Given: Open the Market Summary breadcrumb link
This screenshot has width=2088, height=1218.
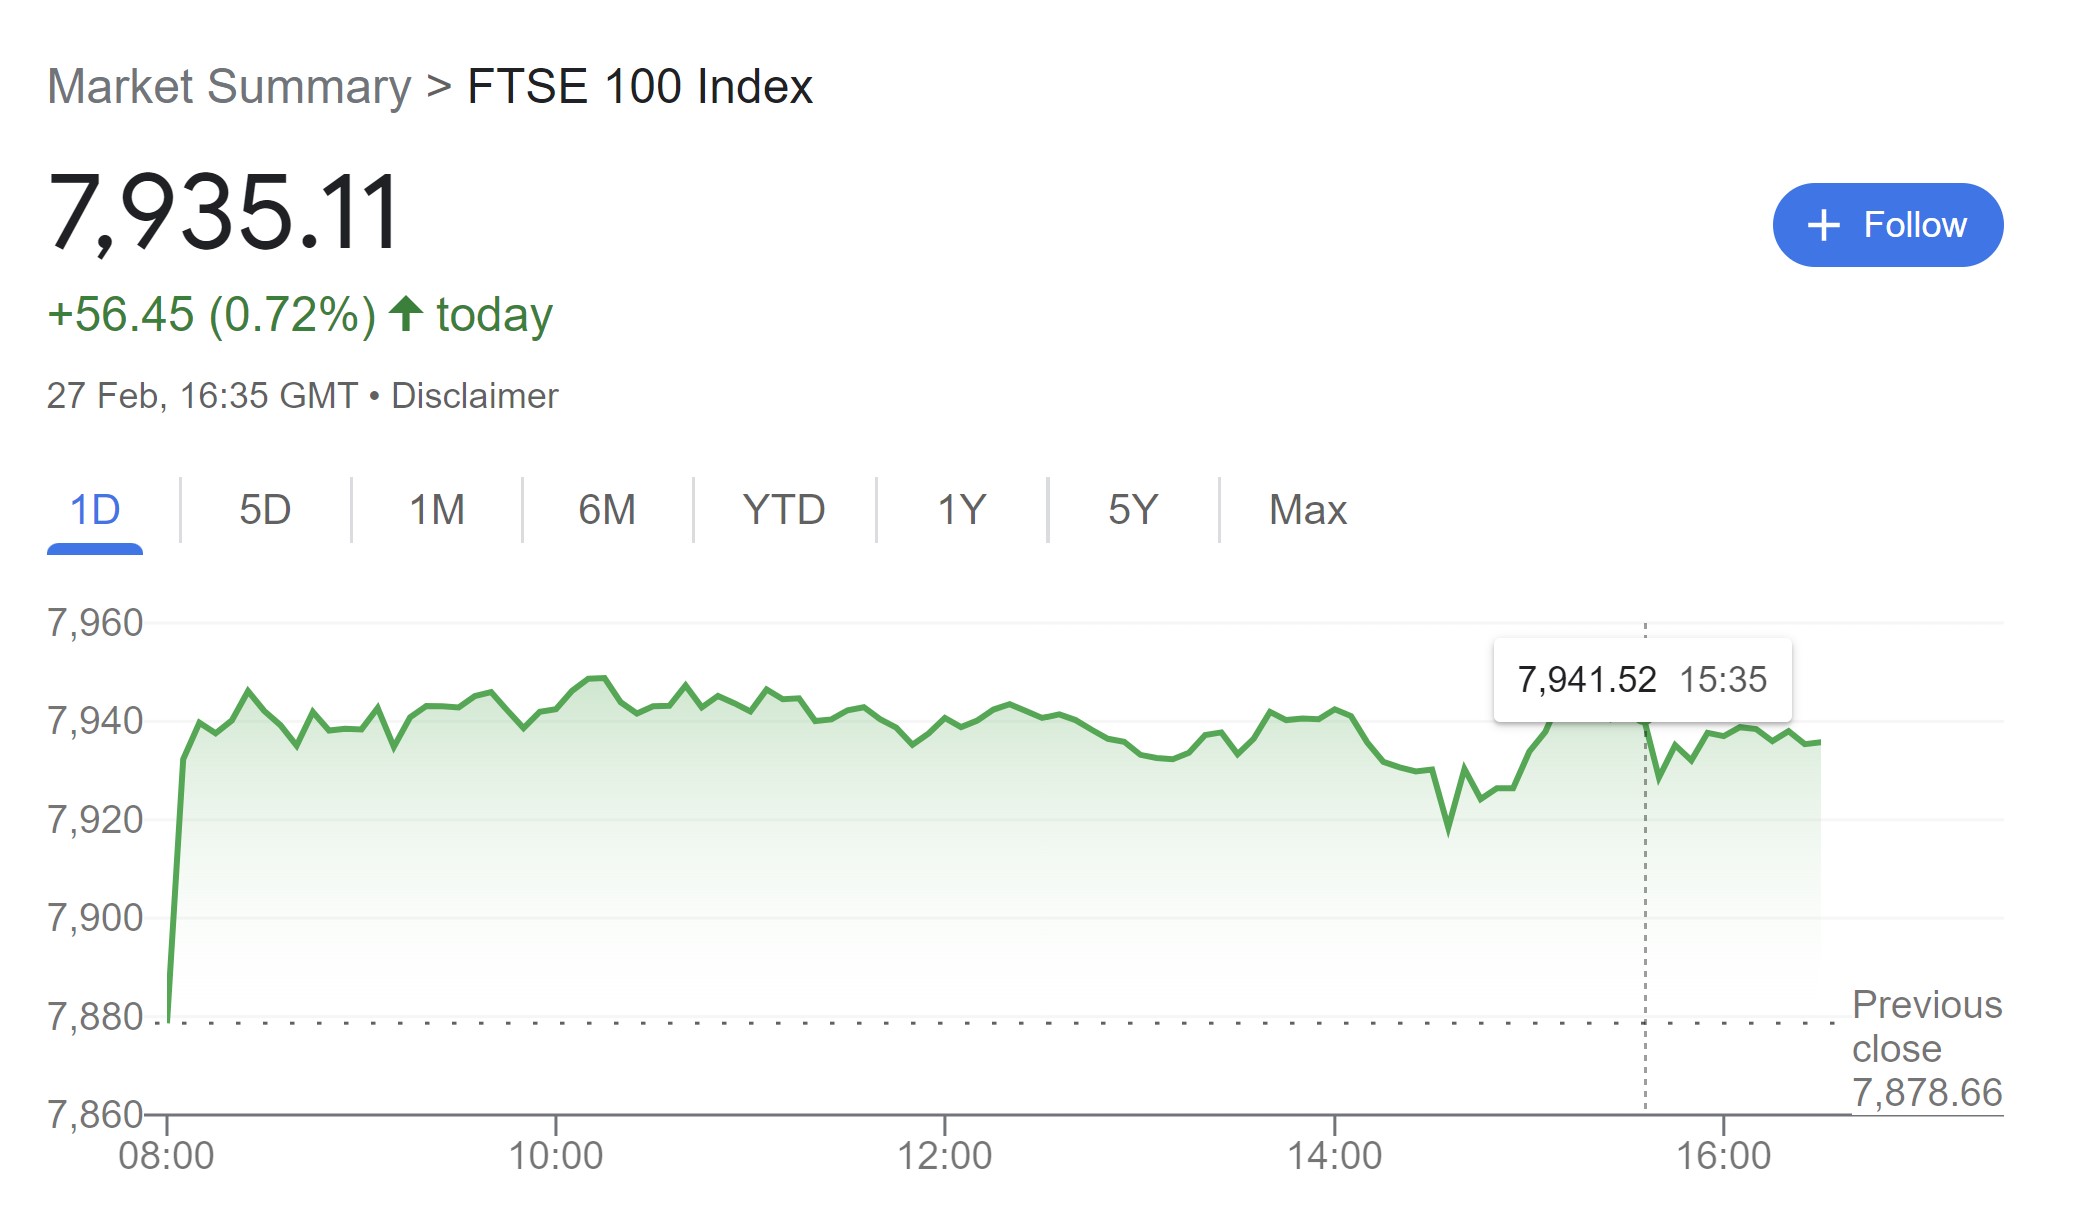Looking at the screenshot, I should tap(229, 87).
